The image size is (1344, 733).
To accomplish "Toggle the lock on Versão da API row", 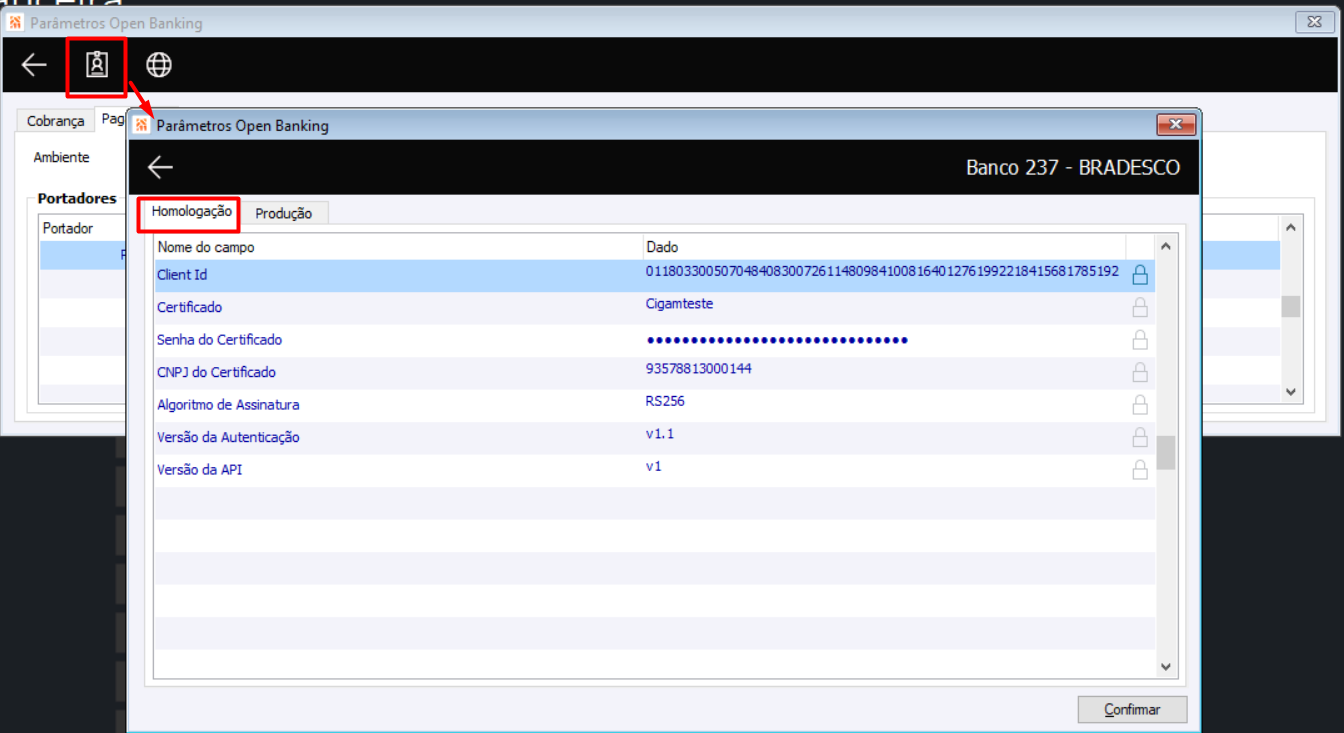I will click(x=1139, y=470).
